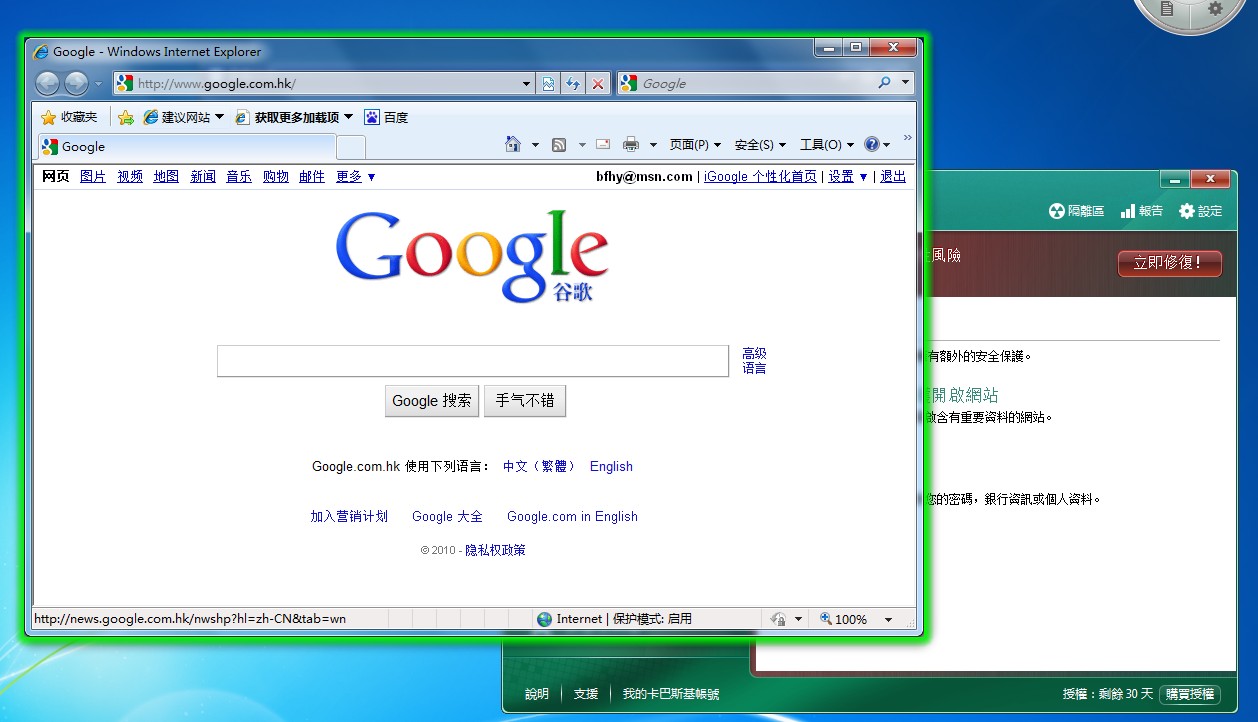Expand the 更多 more services menu
1258x722 pixels.
click(x=356, y=176)
